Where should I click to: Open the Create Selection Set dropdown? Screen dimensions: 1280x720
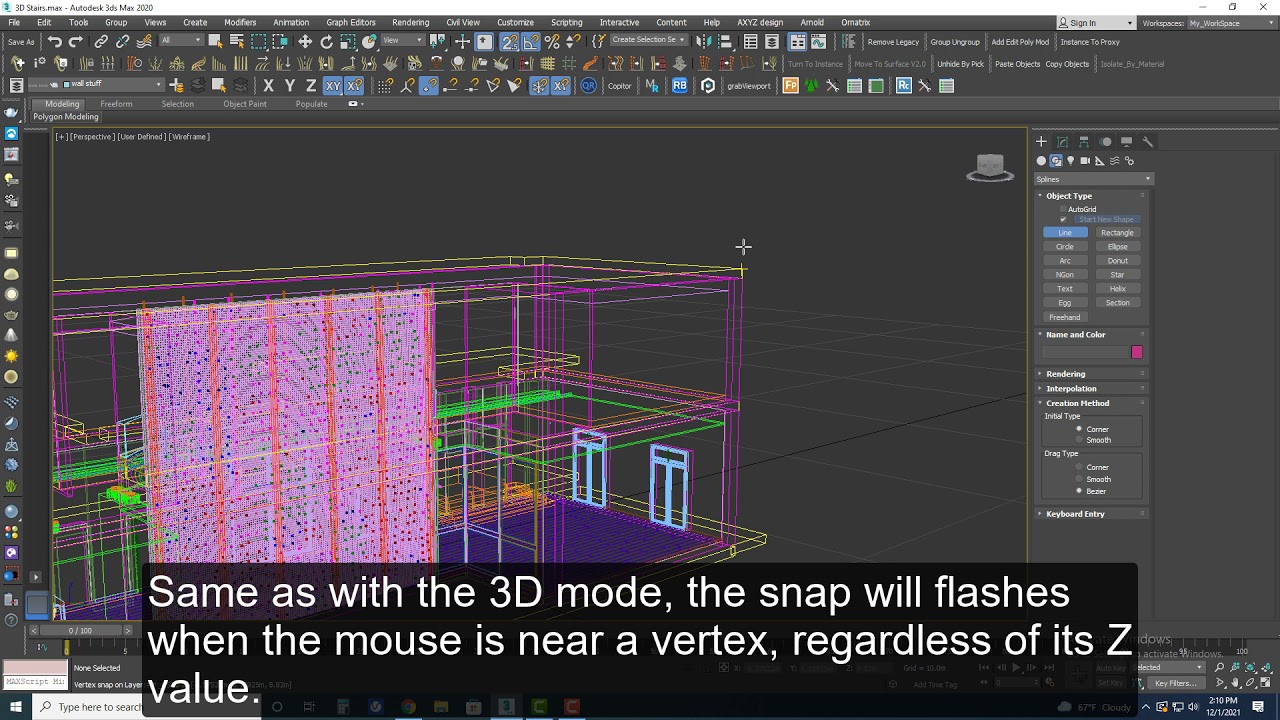[649, 40]
